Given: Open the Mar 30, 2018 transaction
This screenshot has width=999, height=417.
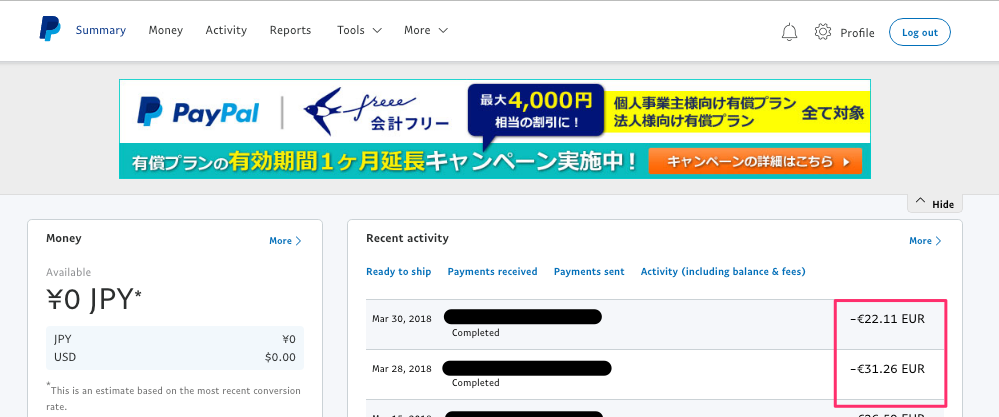Looking at the screenshot, I should (654, 325).
